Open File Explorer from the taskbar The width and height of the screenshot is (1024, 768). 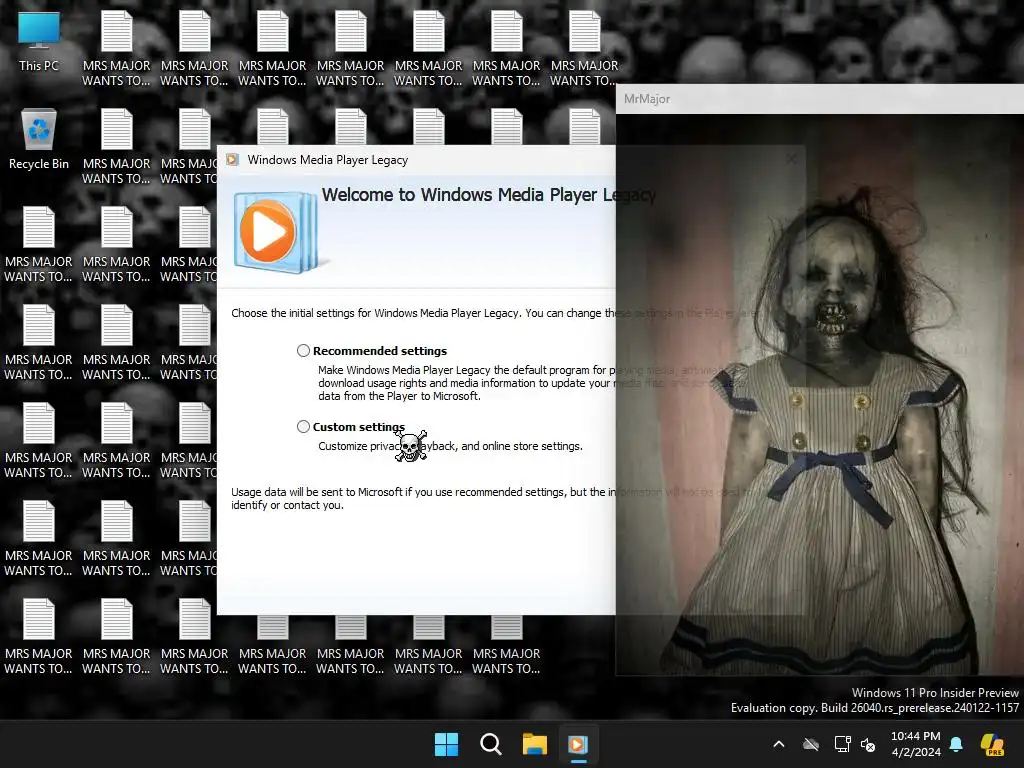pyautogui.click(x=534, y=744)
